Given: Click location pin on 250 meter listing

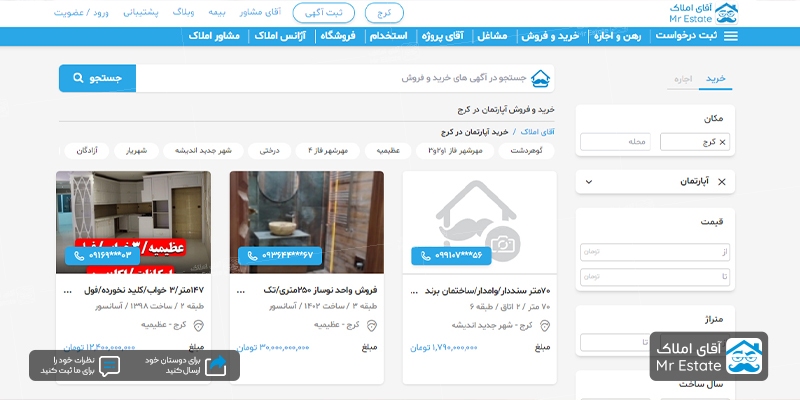Looking at the screenshot, I should (372, 325).
